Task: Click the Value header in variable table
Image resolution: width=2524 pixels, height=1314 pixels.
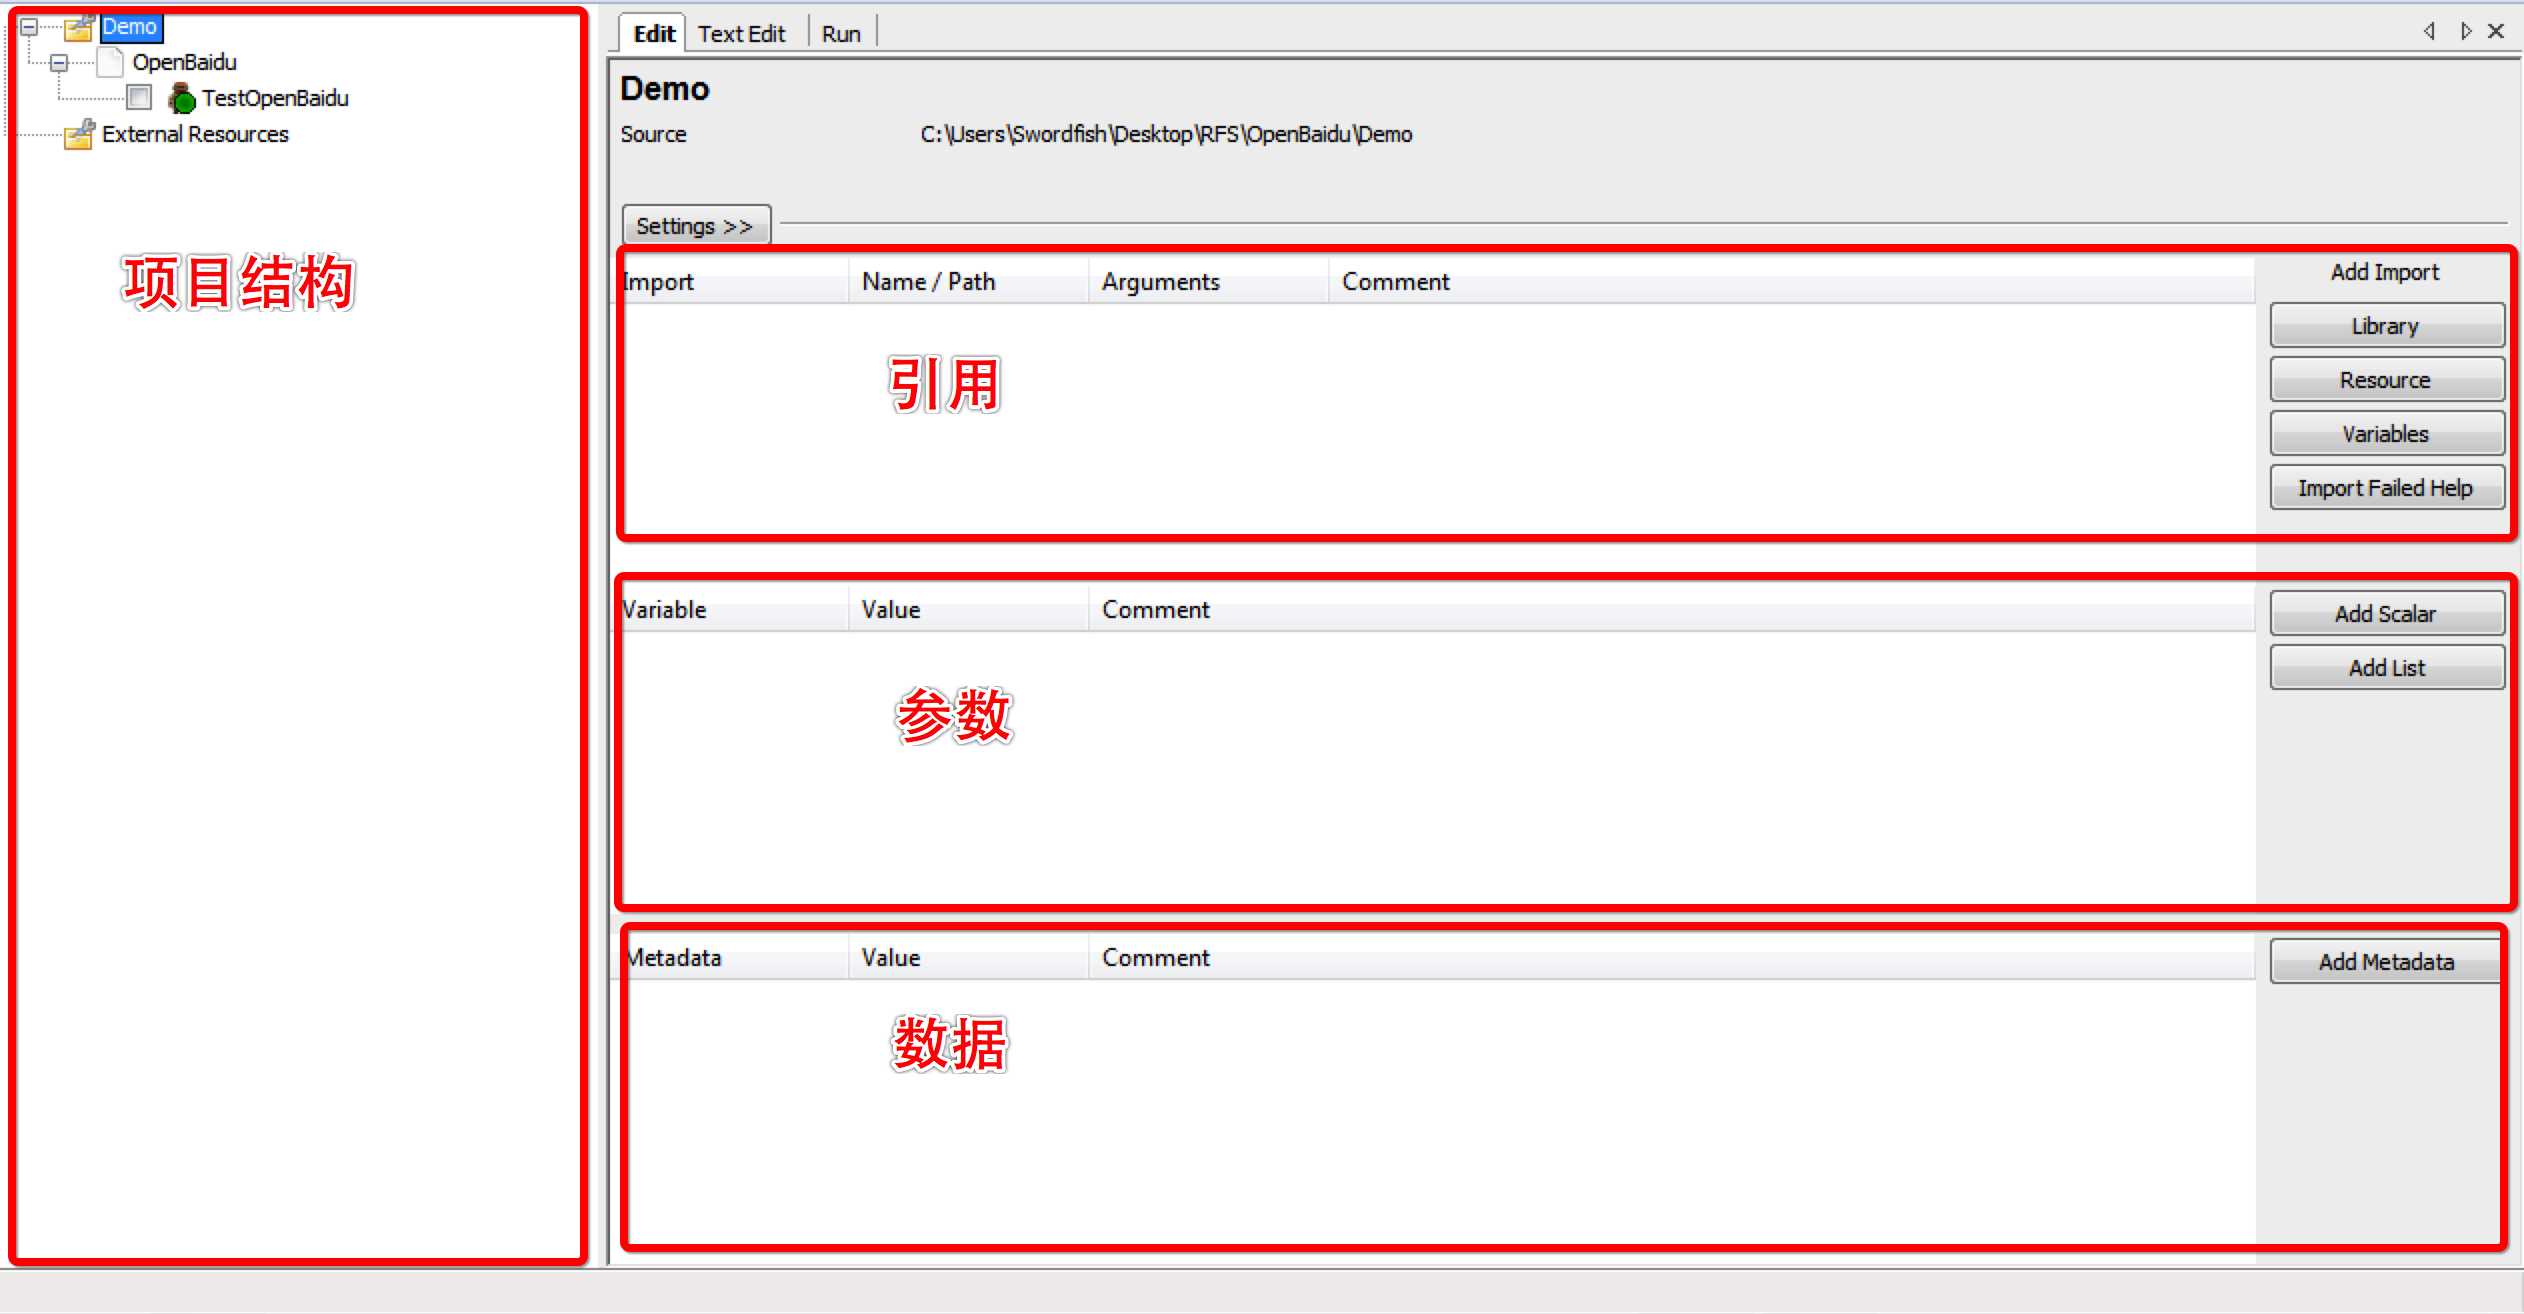Action: tap(968, 610)
